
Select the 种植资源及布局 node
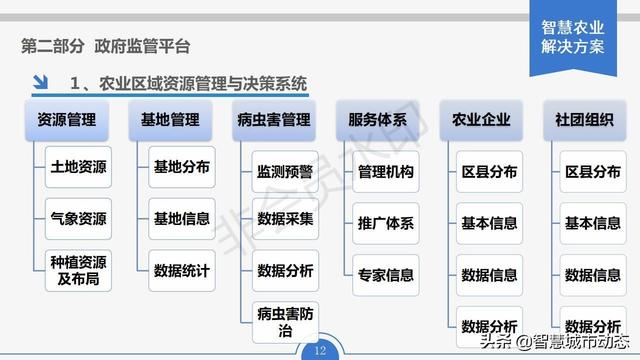[x=78, y=271]
